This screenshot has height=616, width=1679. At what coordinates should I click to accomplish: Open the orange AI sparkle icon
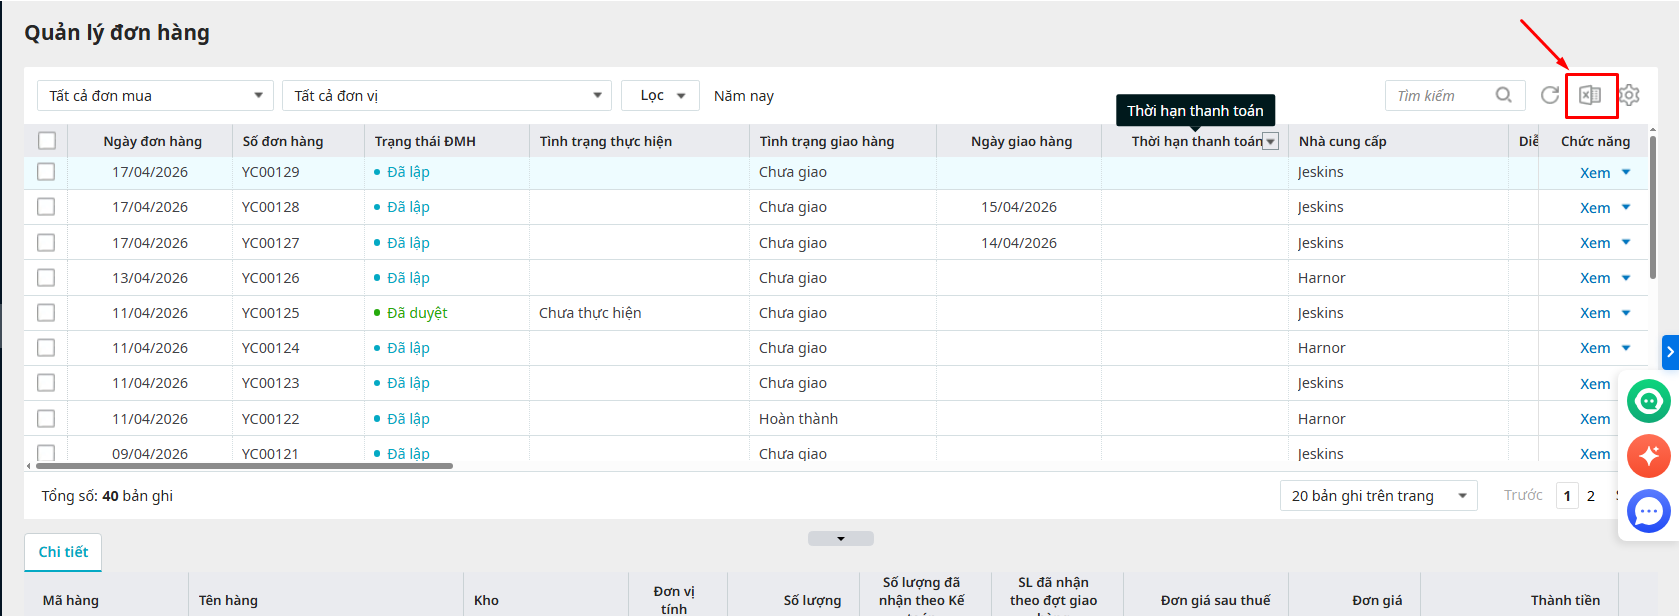coord(1648,456)
